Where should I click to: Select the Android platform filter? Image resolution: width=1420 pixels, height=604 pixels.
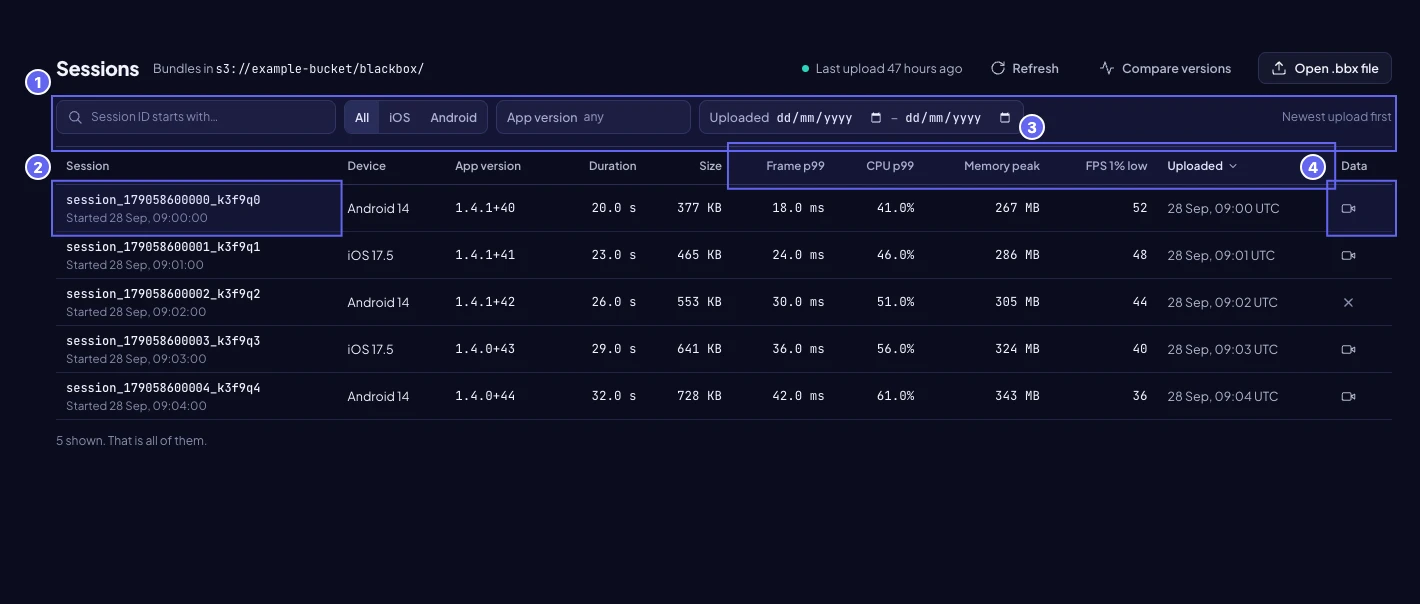tap(454, 117)
